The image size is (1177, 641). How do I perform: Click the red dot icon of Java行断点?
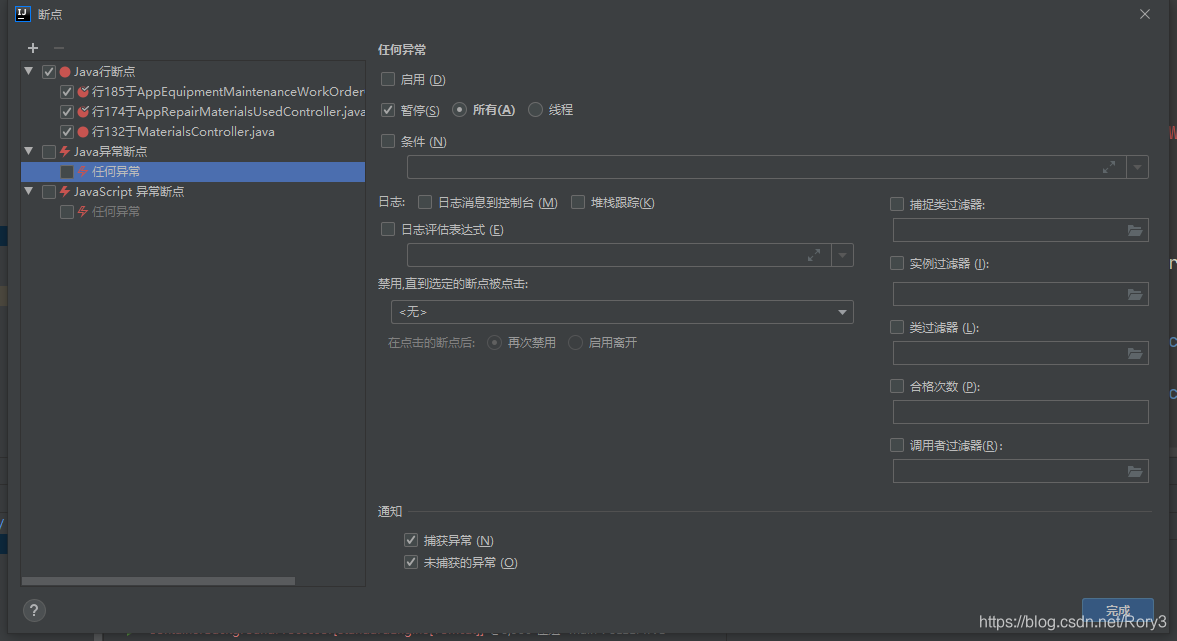[x=65, y=71]
